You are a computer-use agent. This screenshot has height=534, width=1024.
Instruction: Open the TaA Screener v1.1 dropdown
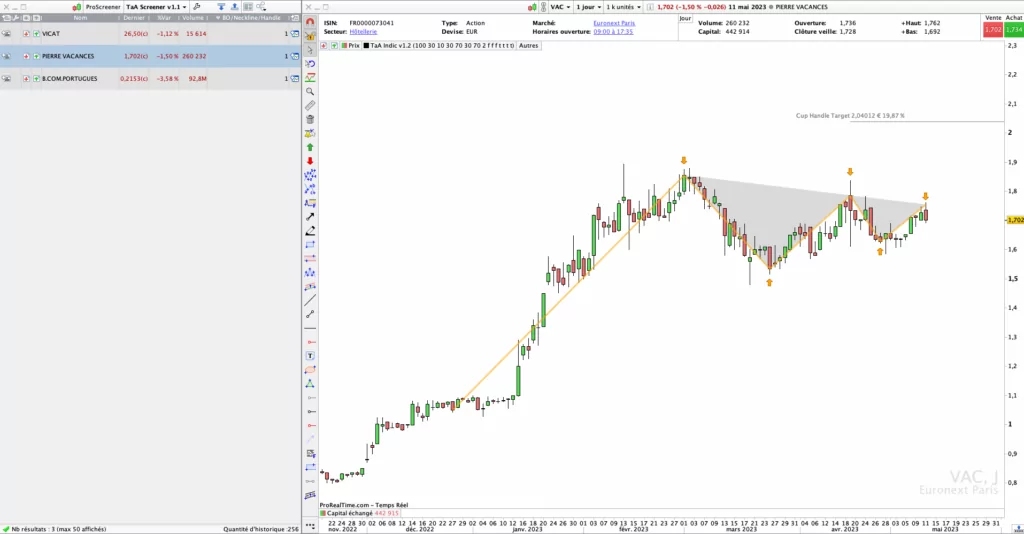(x=156, y=7)
